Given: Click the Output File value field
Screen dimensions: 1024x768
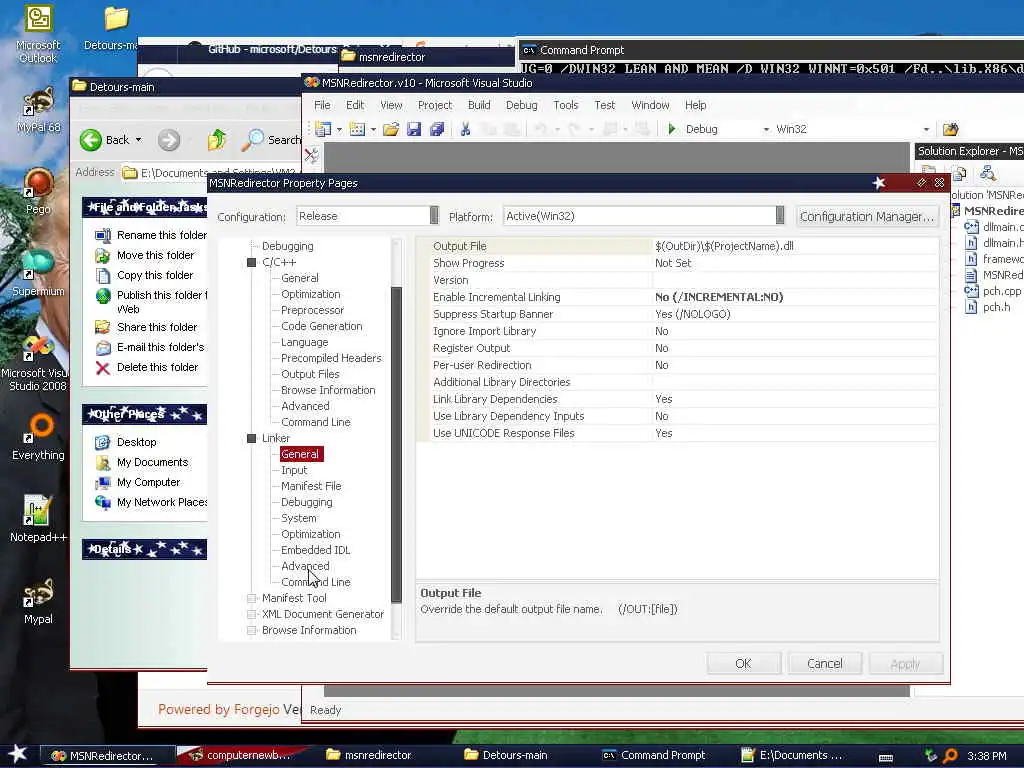Looking at the screenshot, I should click(795, 246).
